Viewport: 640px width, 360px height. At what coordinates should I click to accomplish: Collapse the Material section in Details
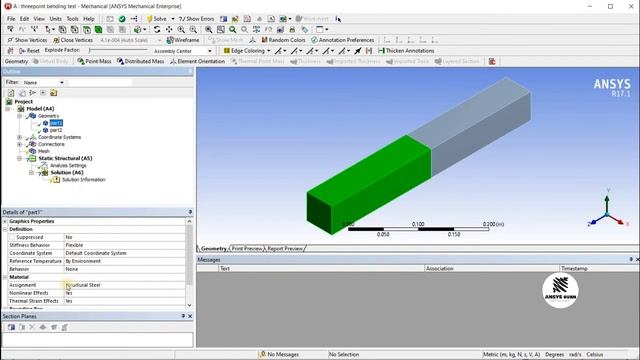tap(5, 277)
